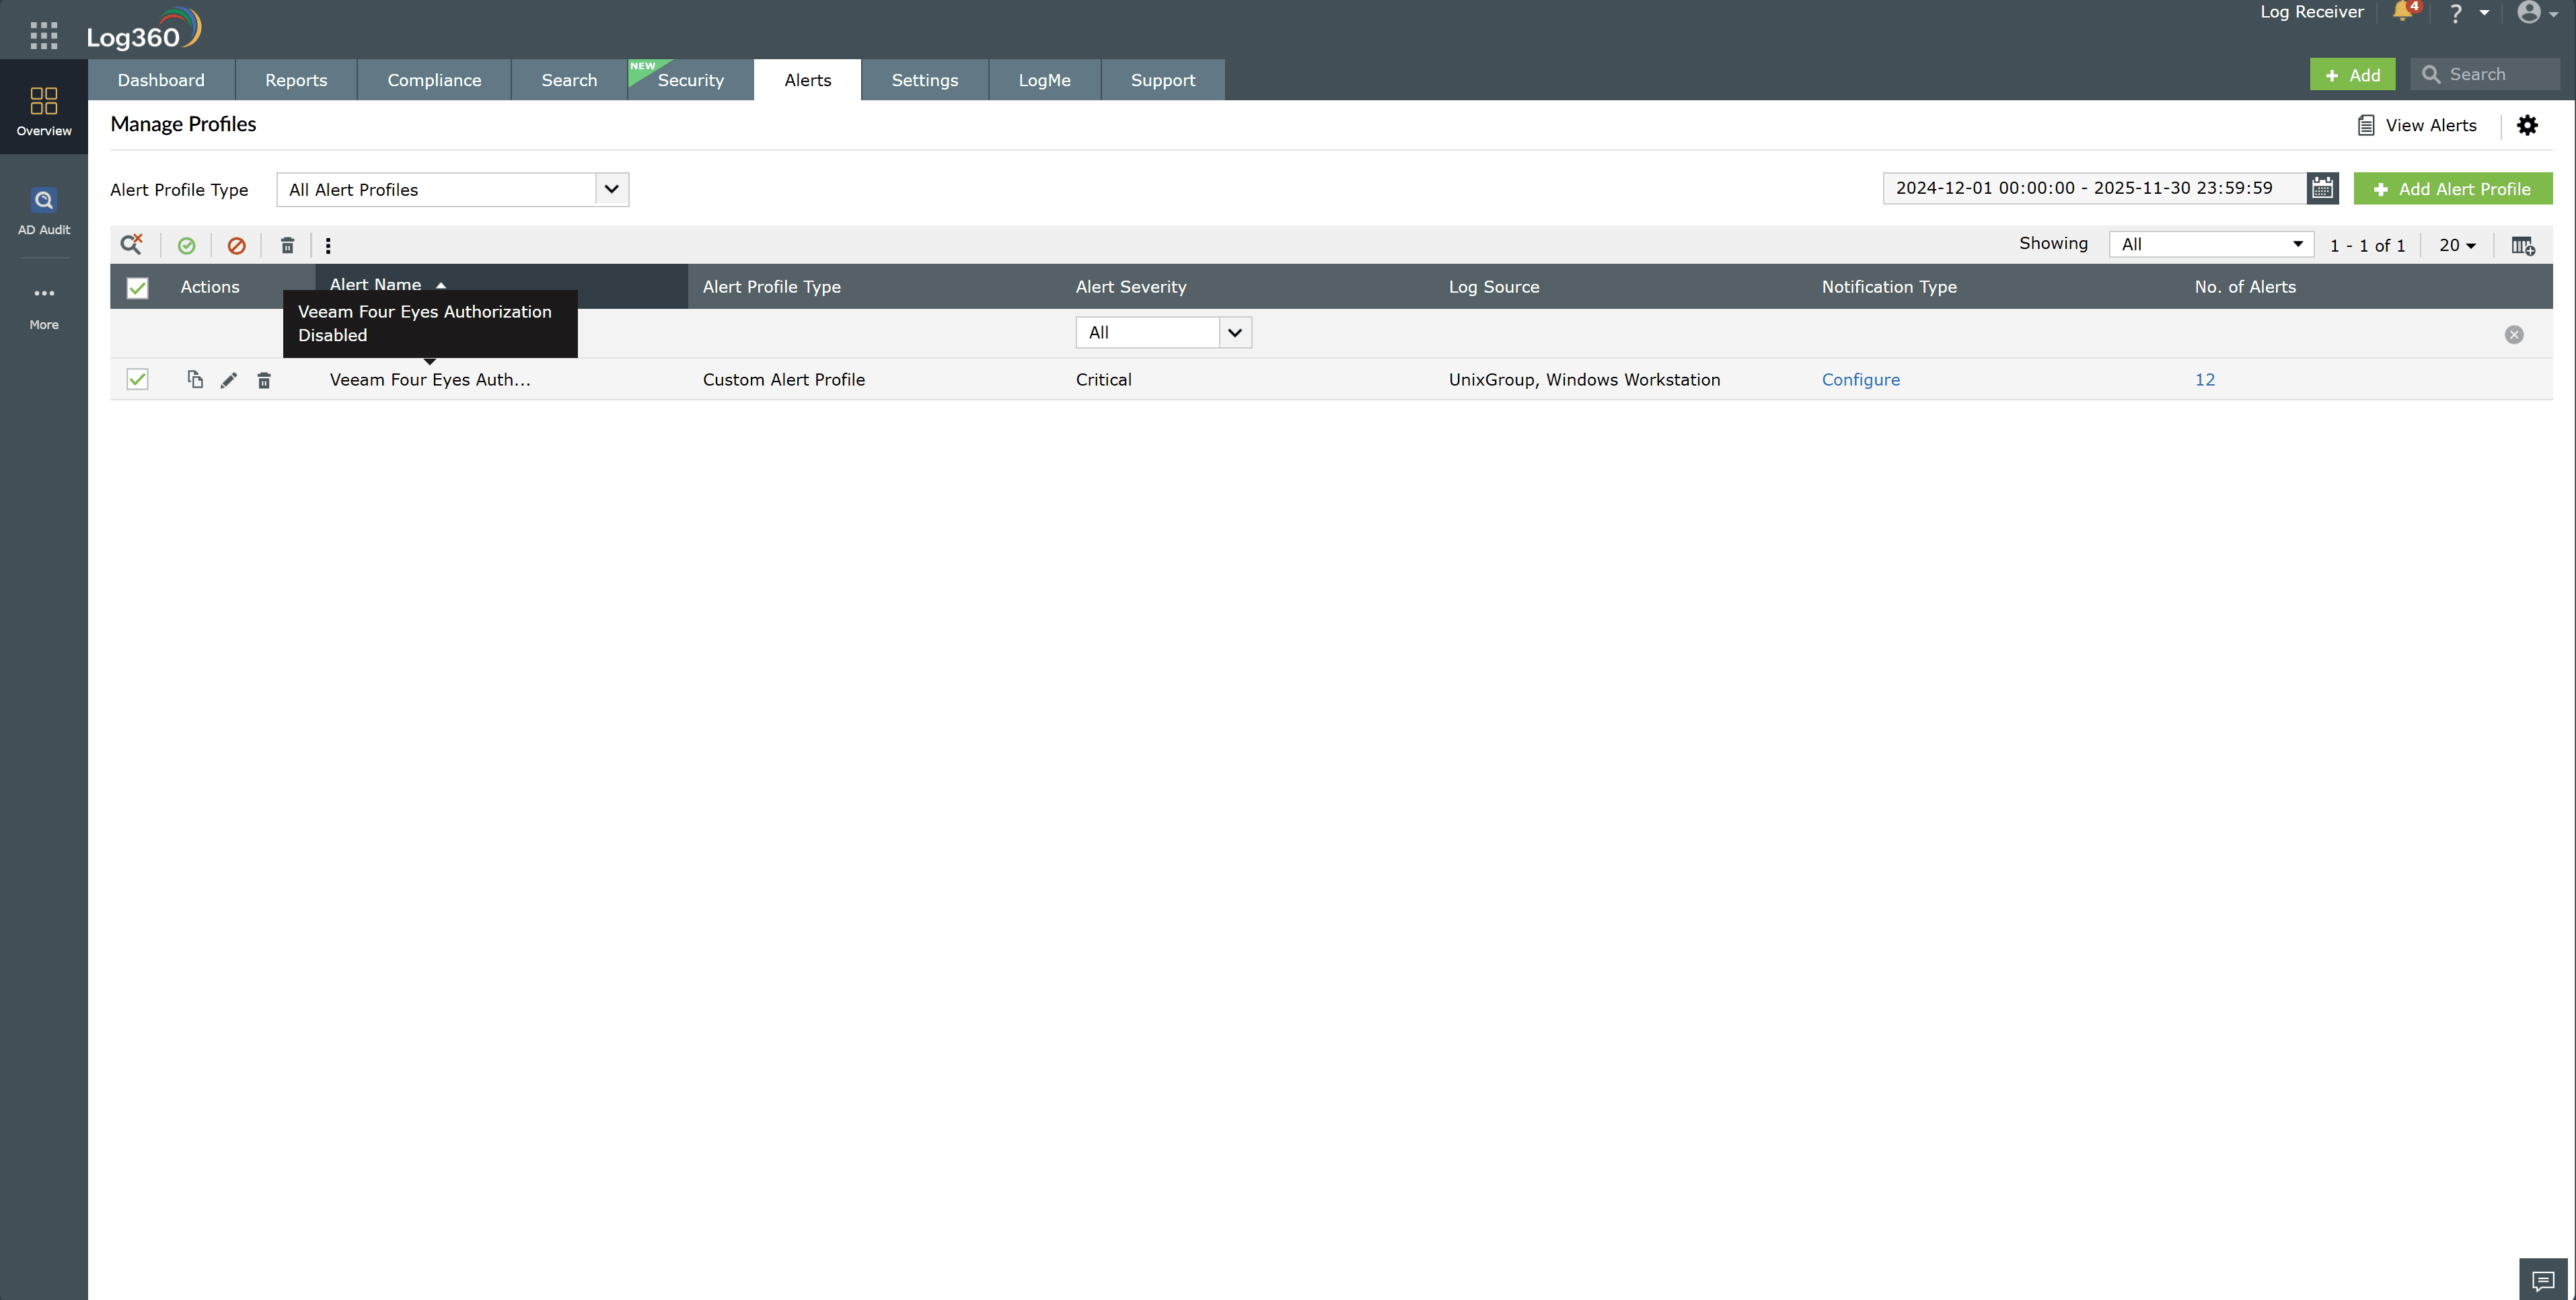Open the more options vertical dots icon
The image size is (2576, 1300).
coord(328,244)
